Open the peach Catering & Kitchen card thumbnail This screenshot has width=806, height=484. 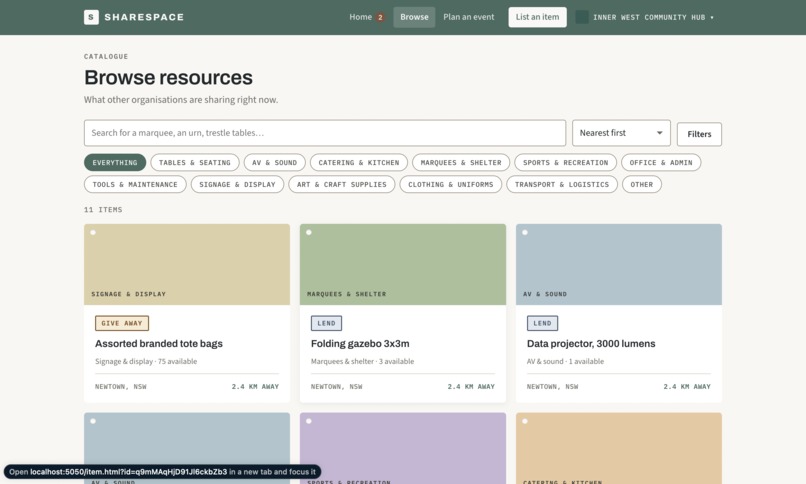[619, 449]
